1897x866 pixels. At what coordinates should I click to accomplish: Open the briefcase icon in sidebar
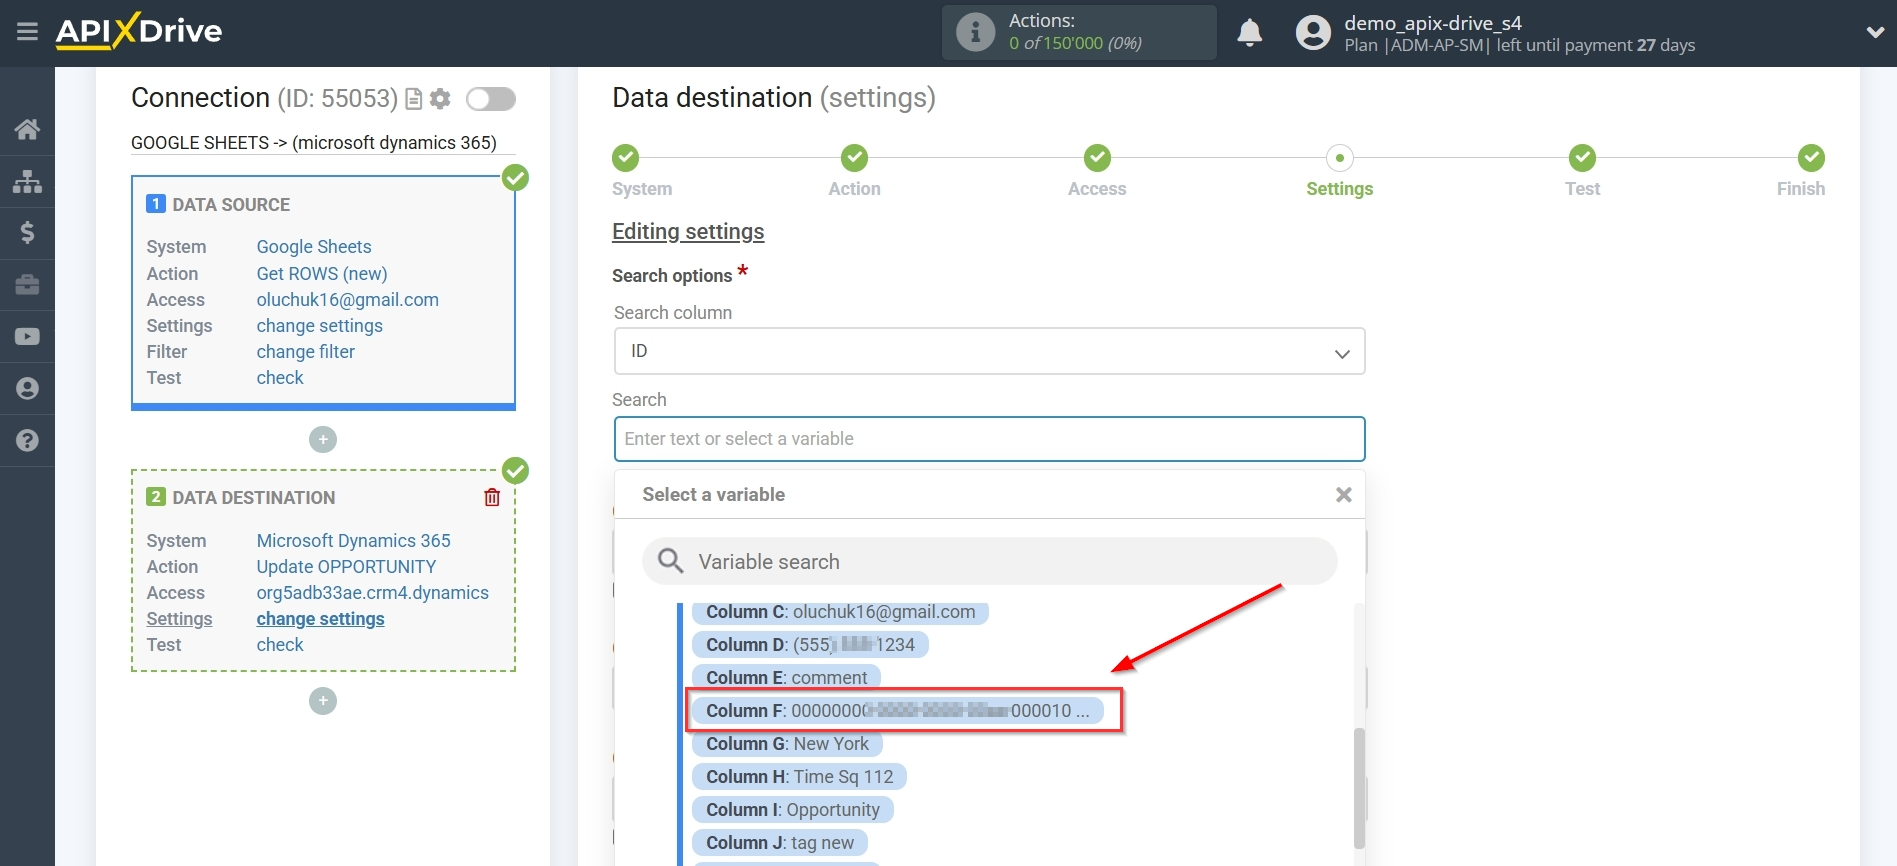[27, 285]
